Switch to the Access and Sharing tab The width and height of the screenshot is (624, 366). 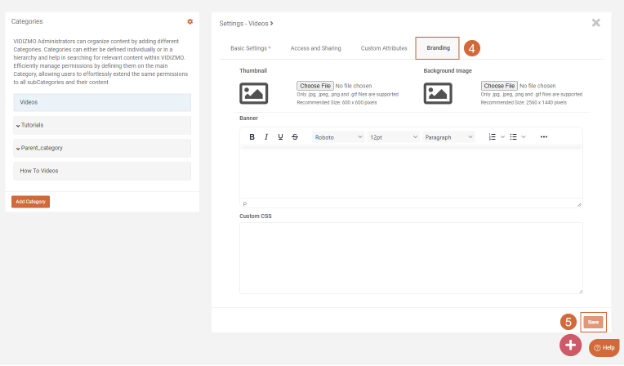[x=316, y=49]
